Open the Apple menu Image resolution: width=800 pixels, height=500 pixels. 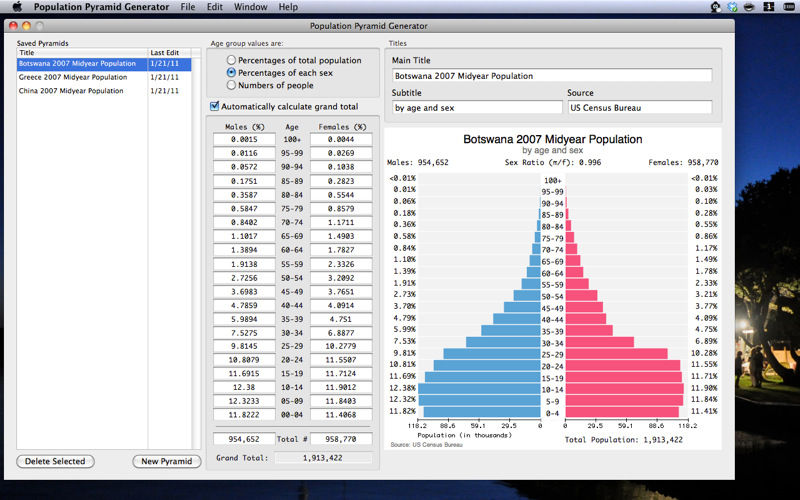17,7
